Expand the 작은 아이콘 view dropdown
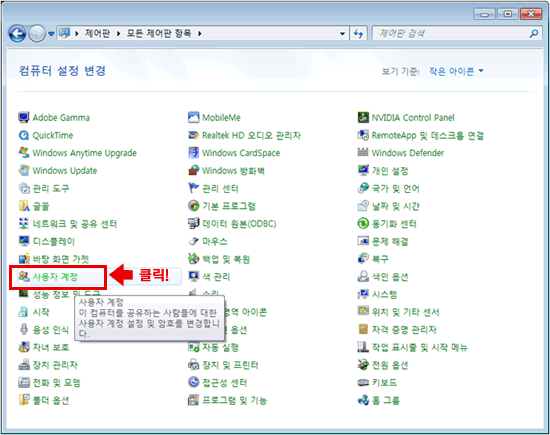550x435 pixels. point(456,71)
